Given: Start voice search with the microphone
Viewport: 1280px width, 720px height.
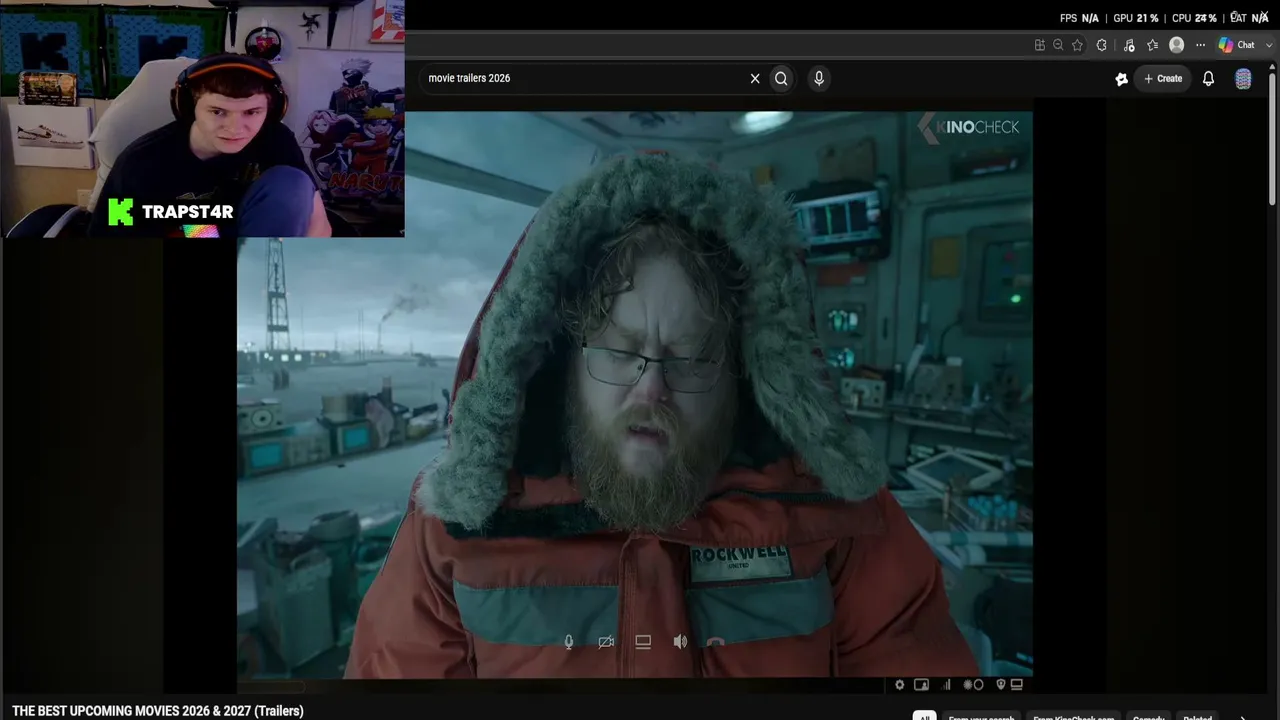Looking at the screenshot, I should coord(819,78).
